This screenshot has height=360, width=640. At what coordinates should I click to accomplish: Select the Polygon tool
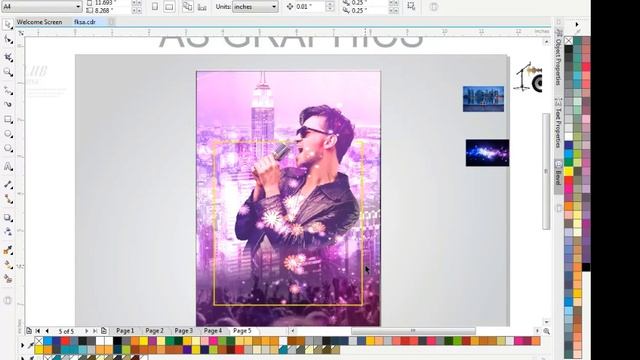click(x=8, y=149)
